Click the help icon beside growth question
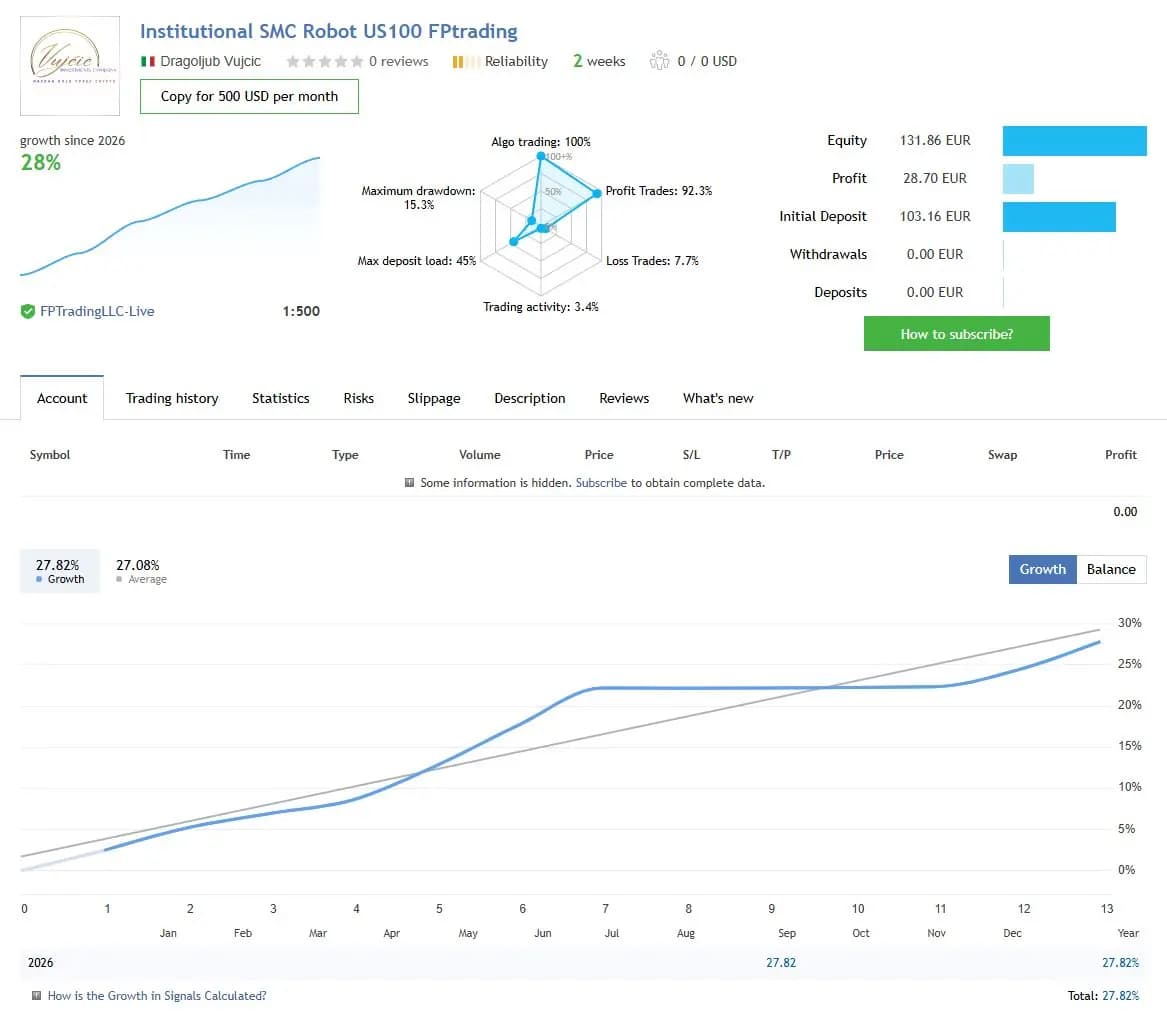The width and height of the screenshot is (1167, 1027). (x=36, y=995)
